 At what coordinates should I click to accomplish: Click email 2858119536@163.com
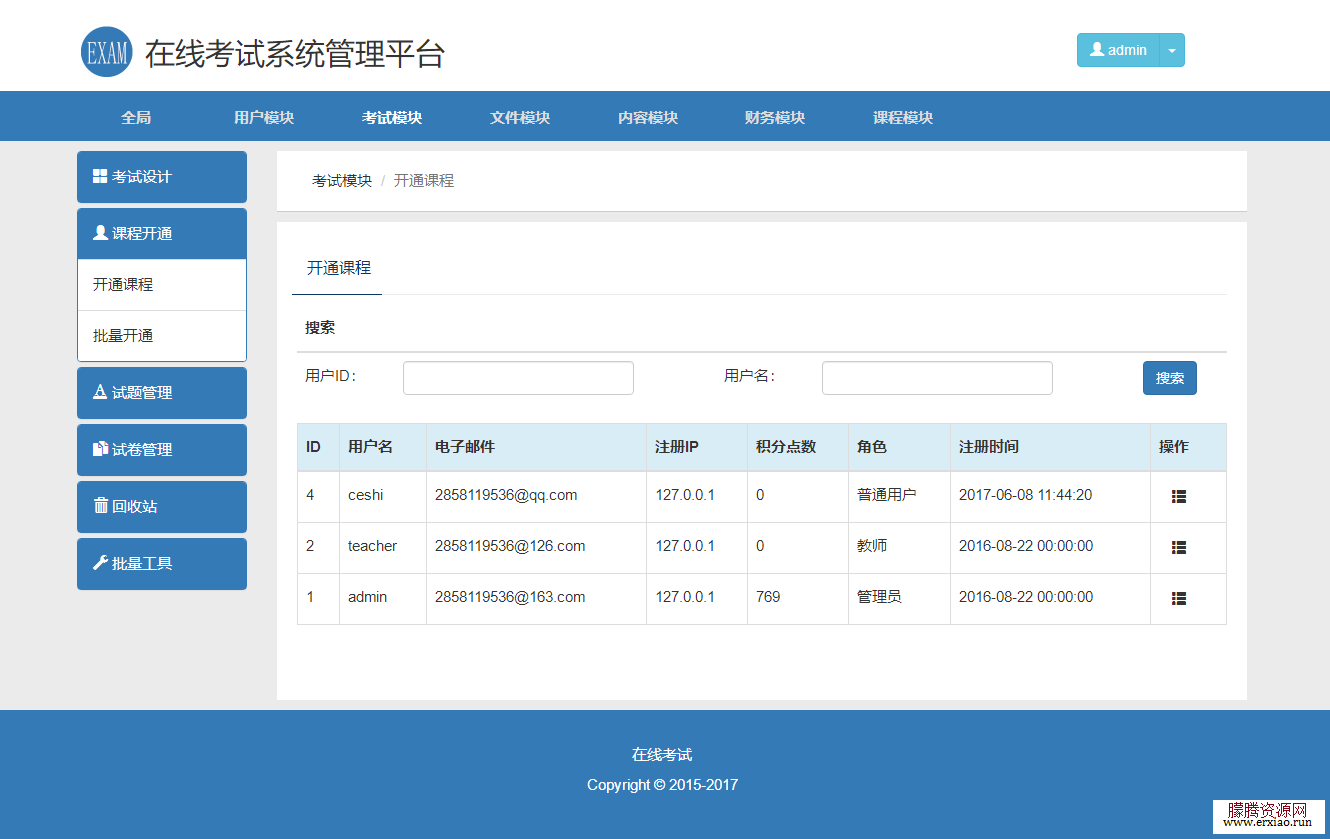[x=510, y=597]
